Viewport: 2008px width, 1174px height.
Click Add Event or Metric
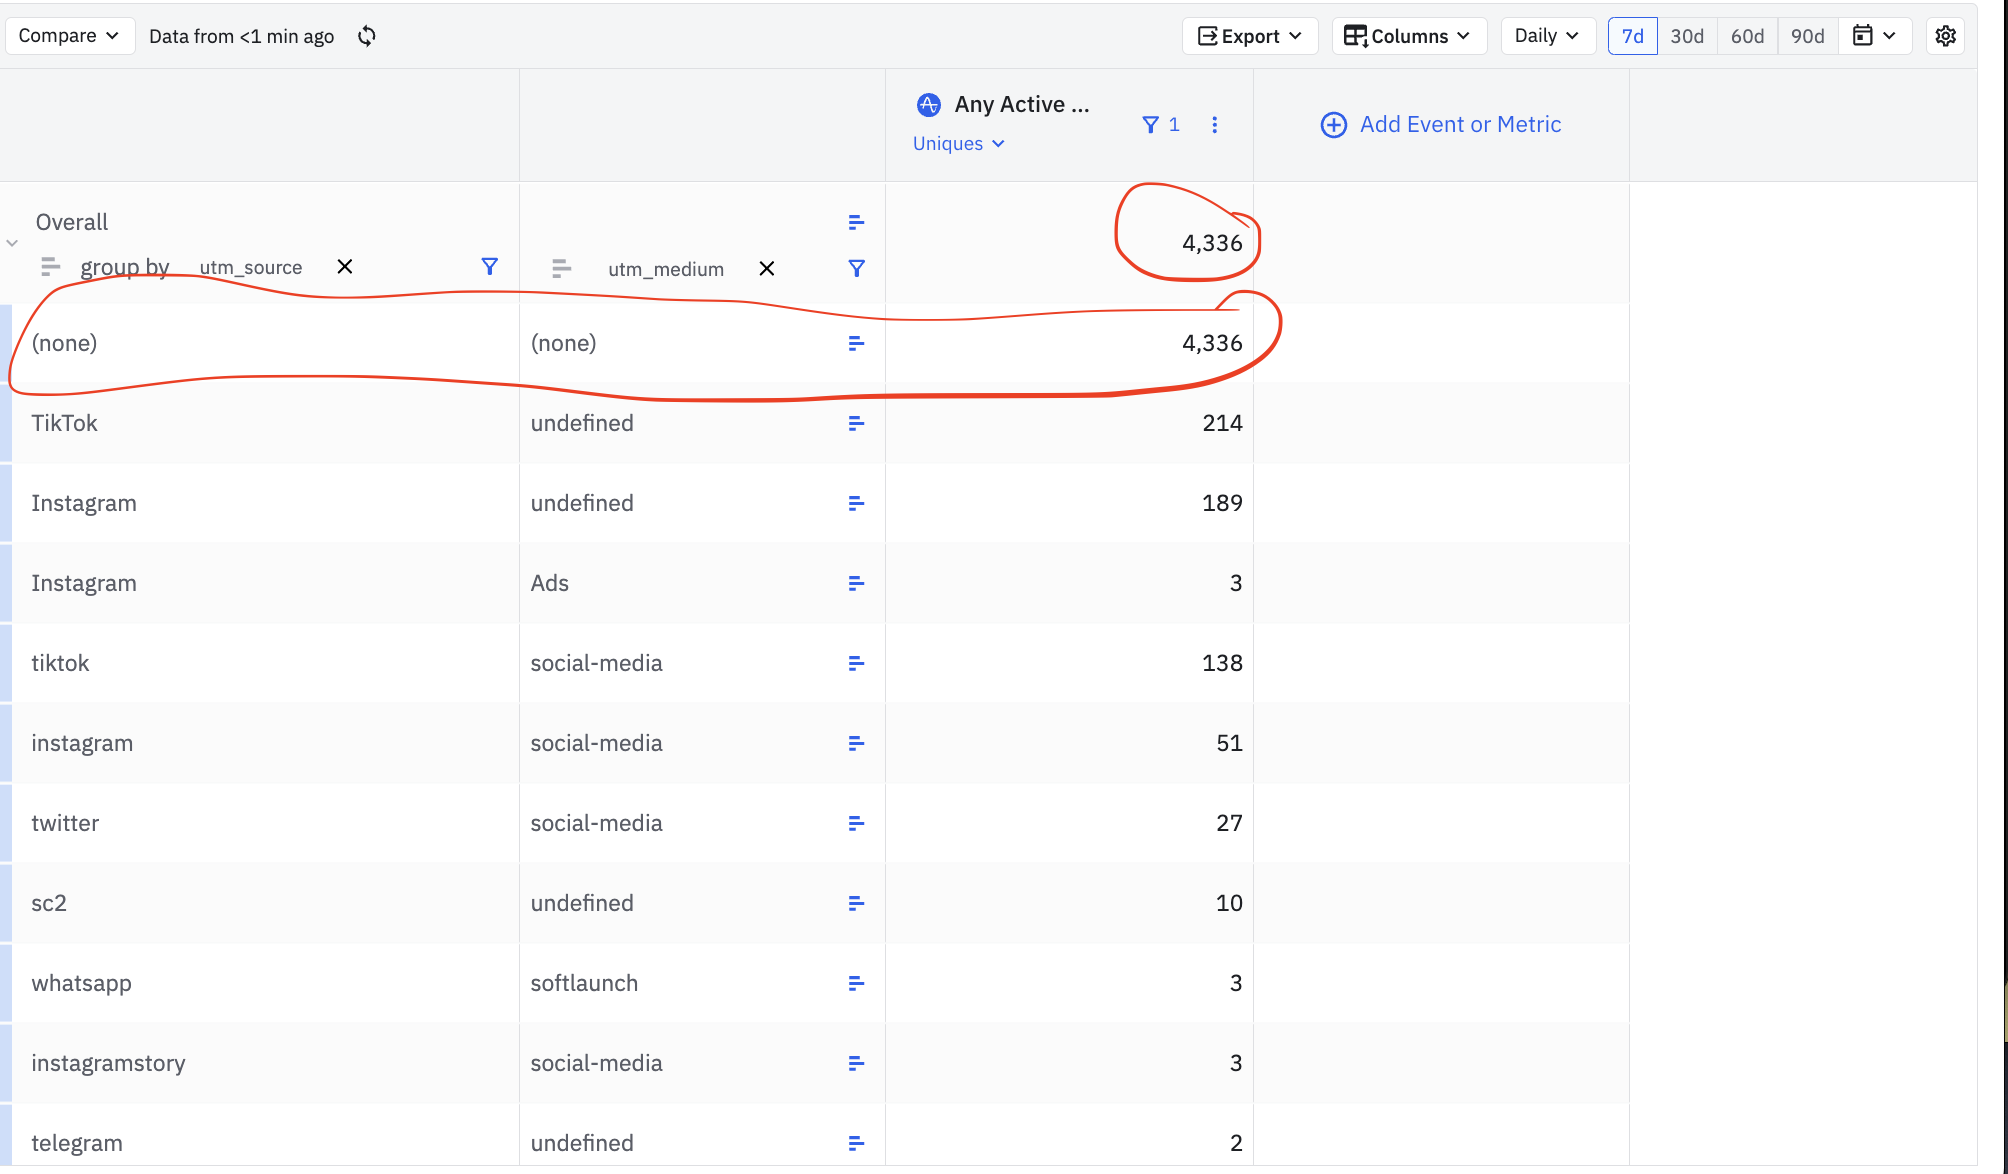tap(1441, 125)
